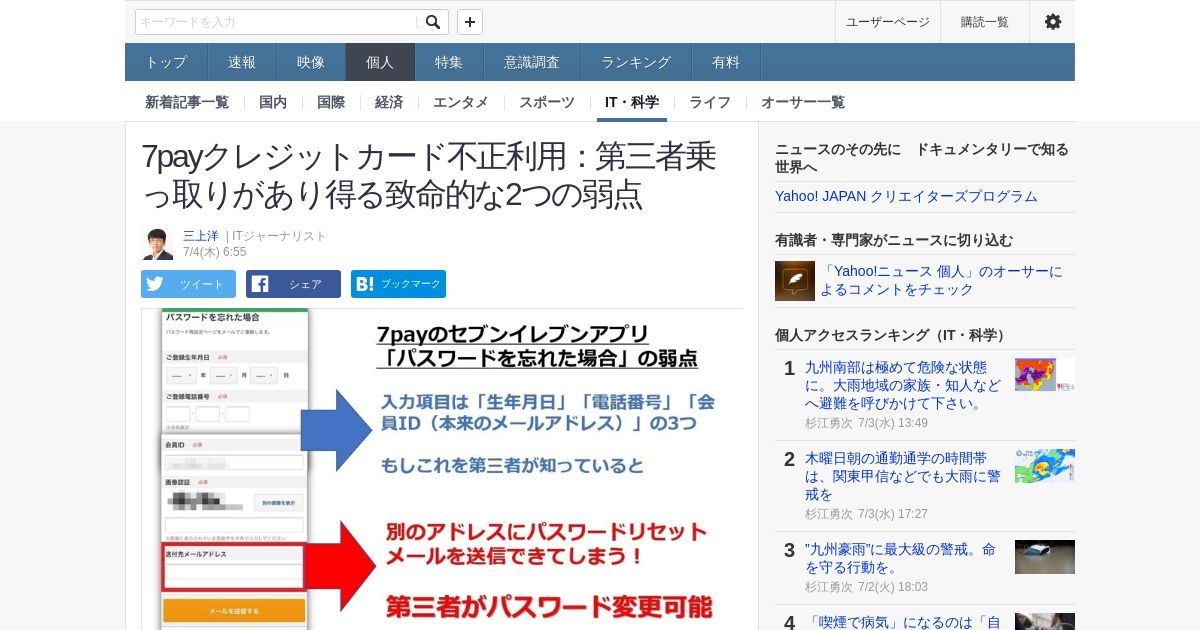Screen dimensions: 1200x630
Task: Click the quill icon by the Yahoo!ニュース 個人 link
Action: (x=795, y=281)
